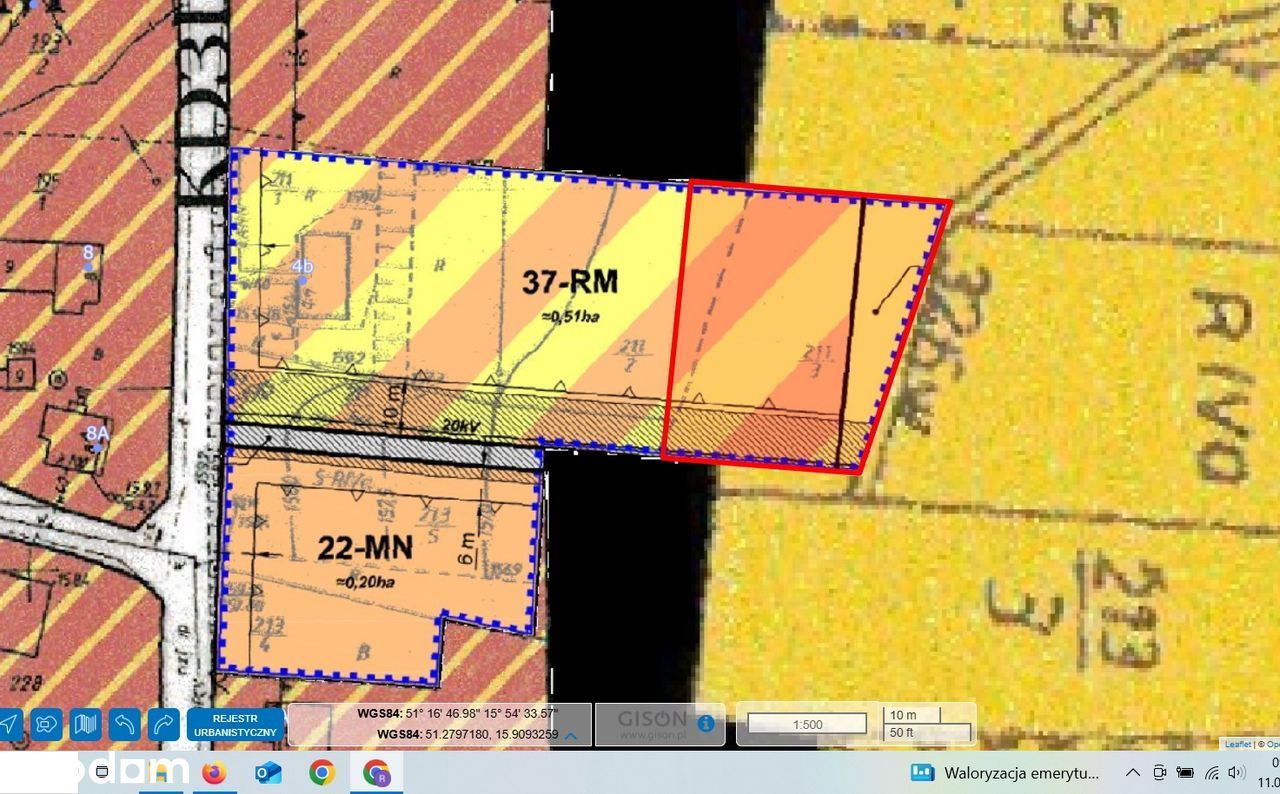
Task: Open the Leaflet attribution link
Action: pyautogui.click(x=1238, y=744)
